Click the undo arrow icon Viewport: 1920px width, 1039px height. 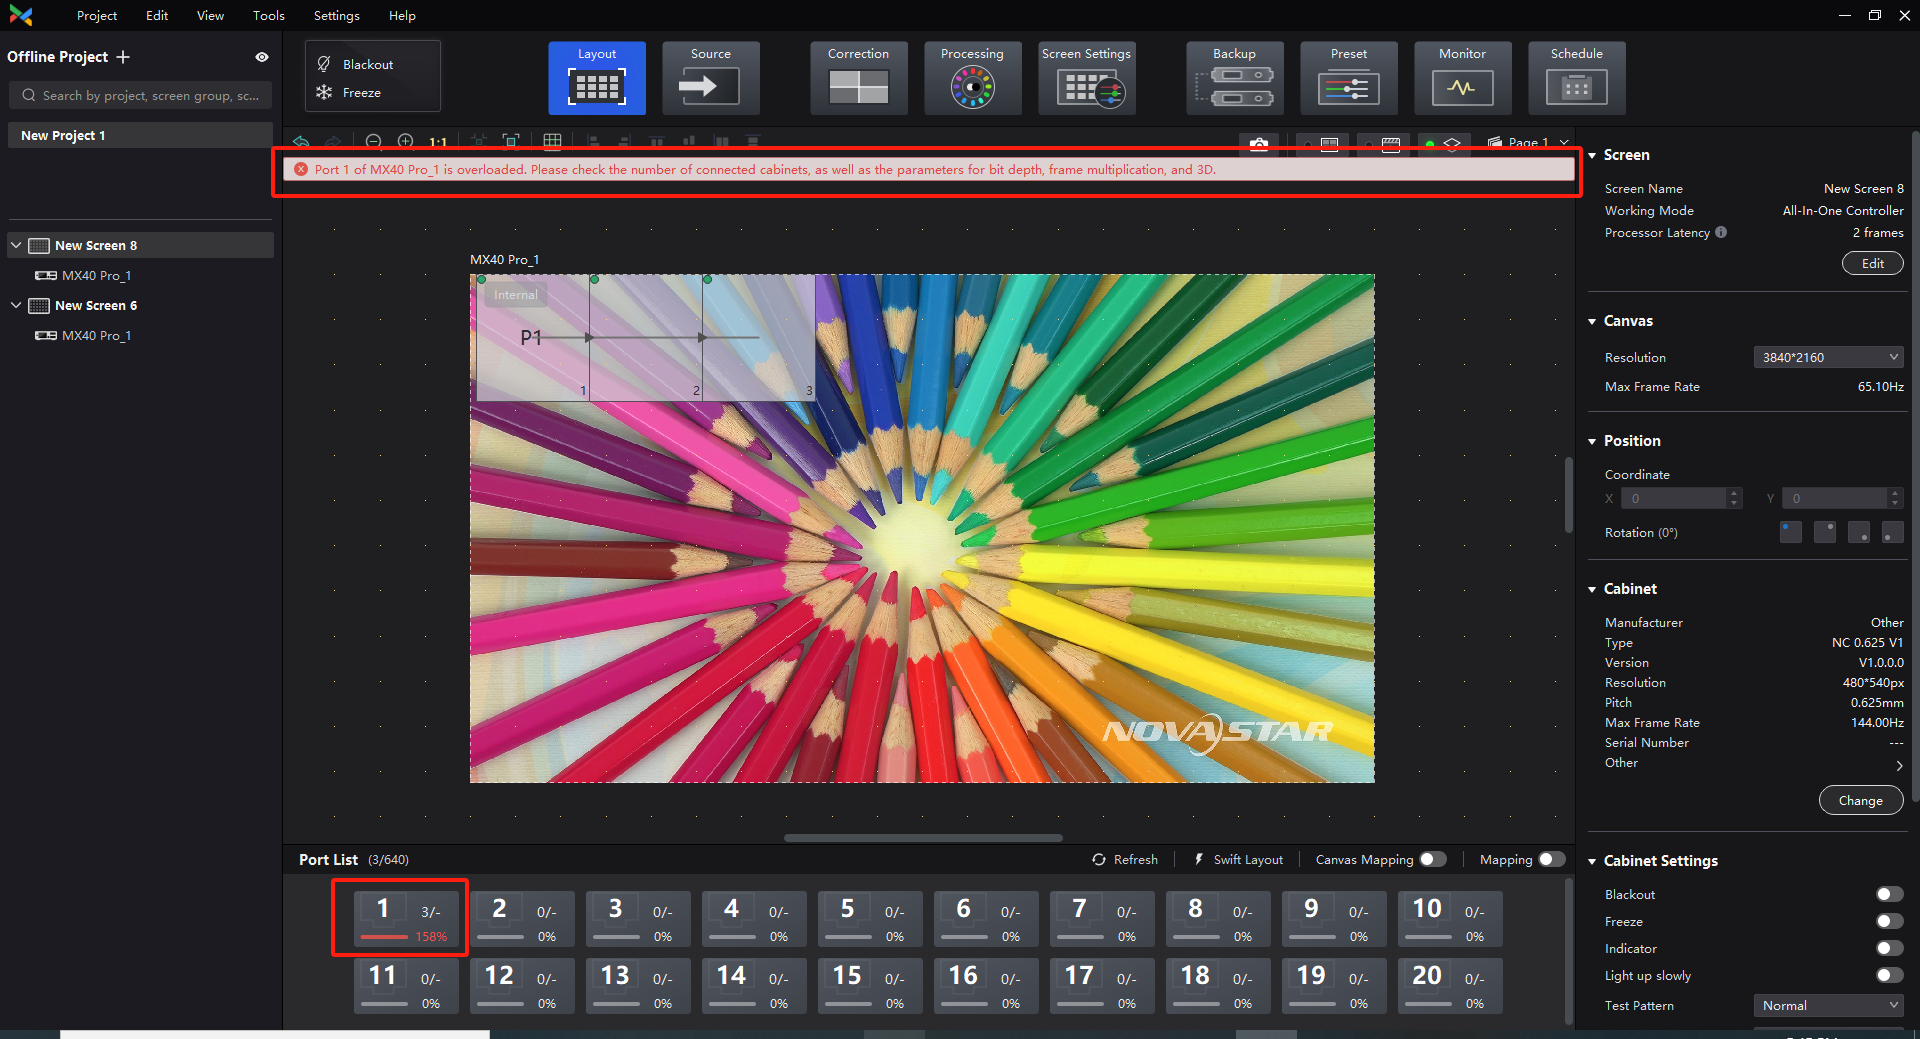301,142
